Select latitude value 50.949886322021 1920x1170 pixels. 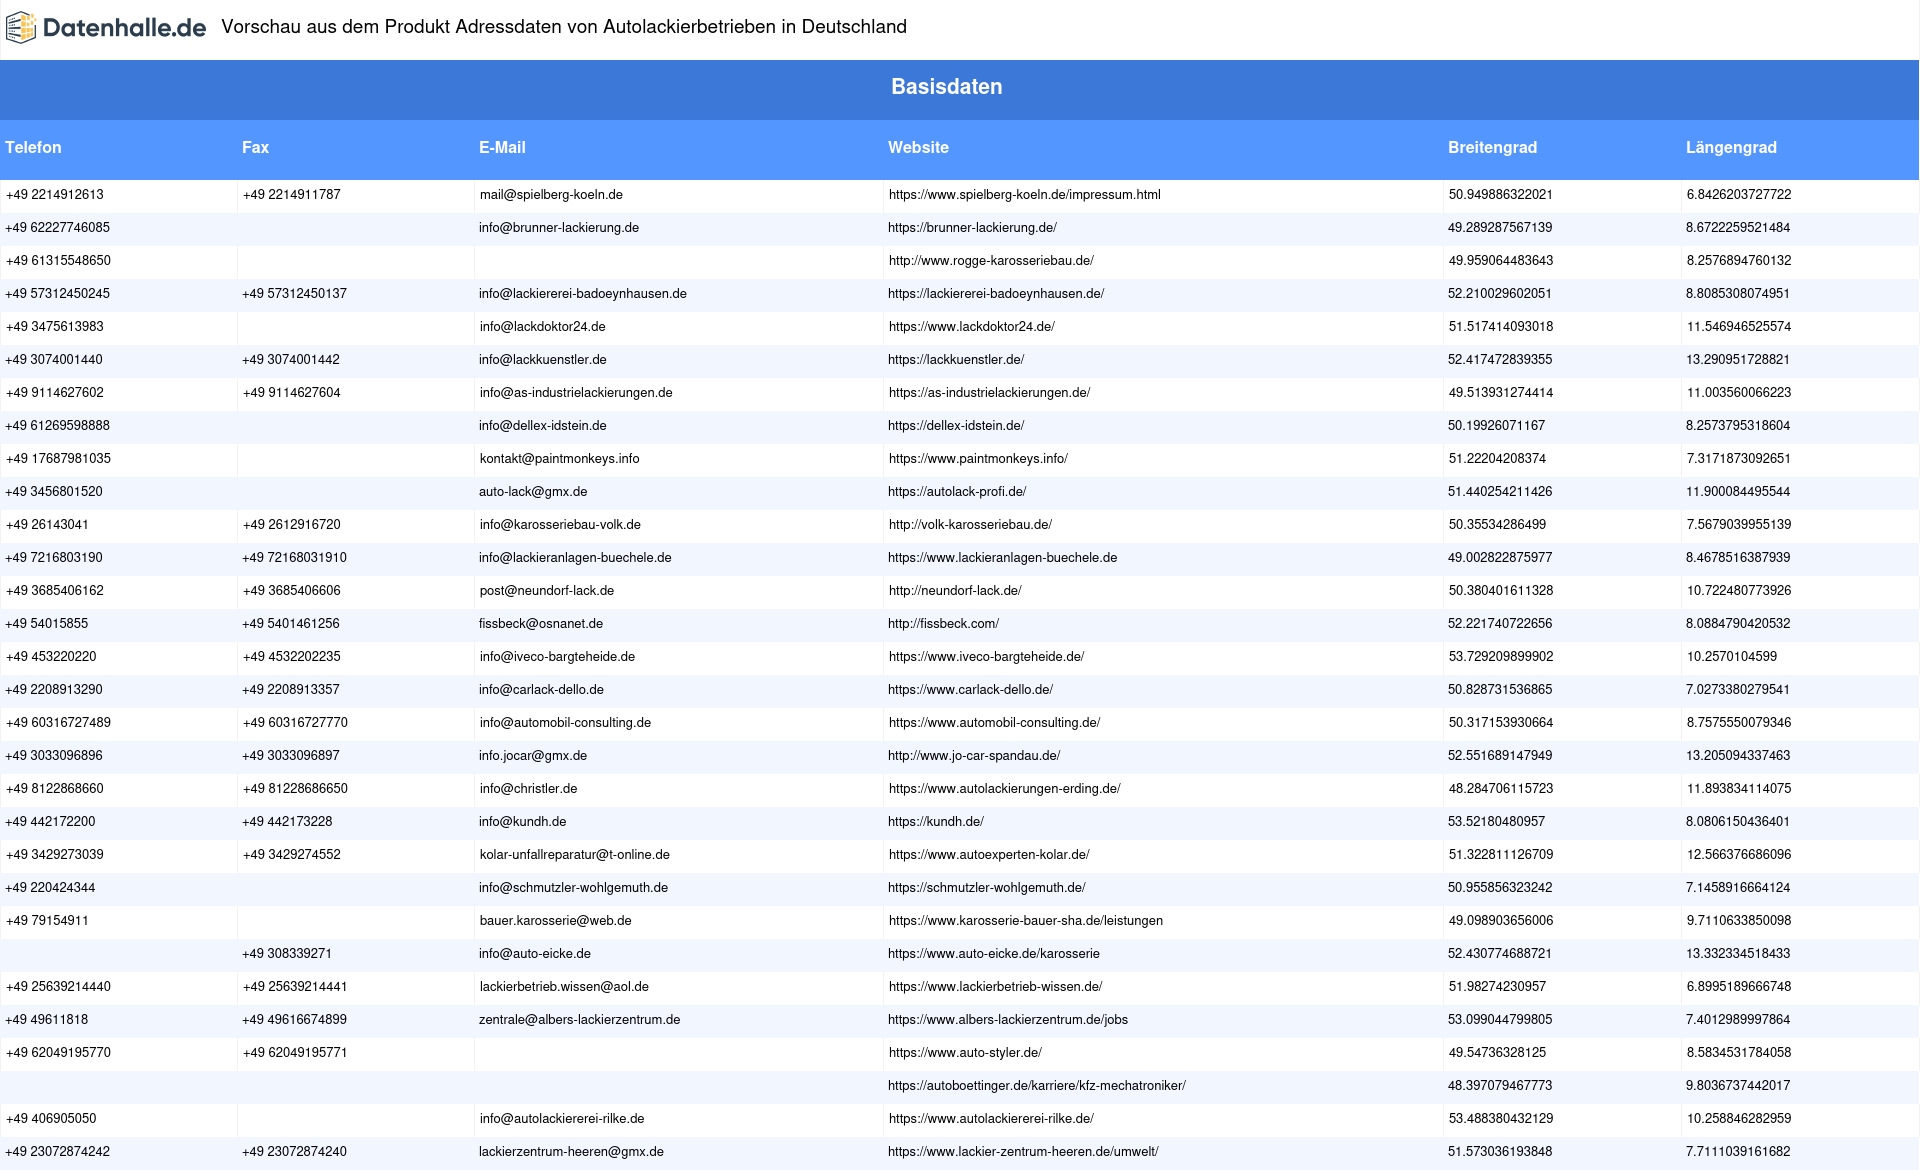click(1500, 195)
